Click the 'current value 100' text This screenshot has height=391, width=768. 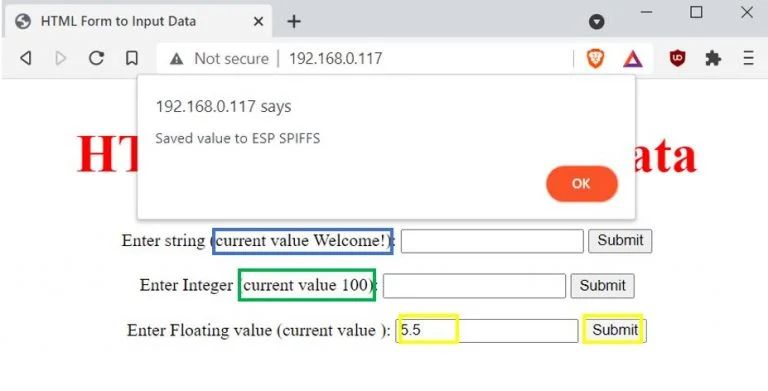[306, 285]
